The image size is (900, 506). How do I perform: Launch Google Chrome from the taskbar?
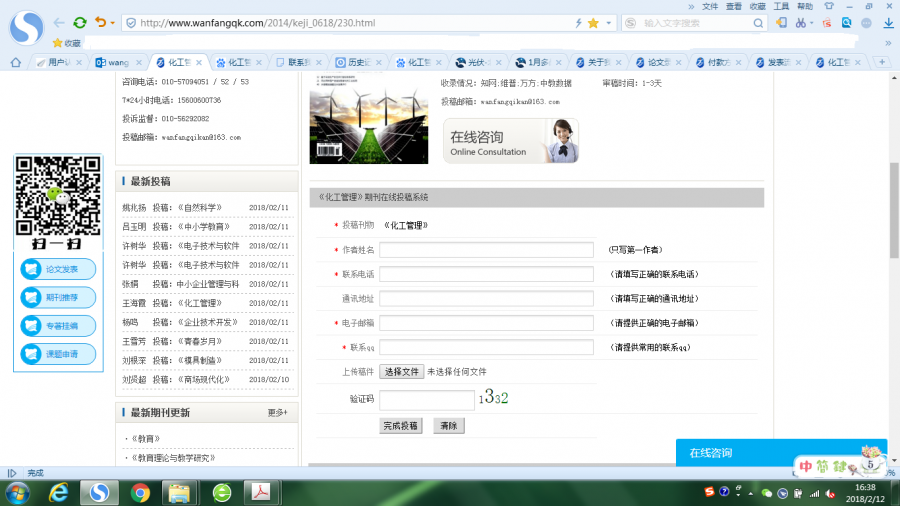click(140, 492)
